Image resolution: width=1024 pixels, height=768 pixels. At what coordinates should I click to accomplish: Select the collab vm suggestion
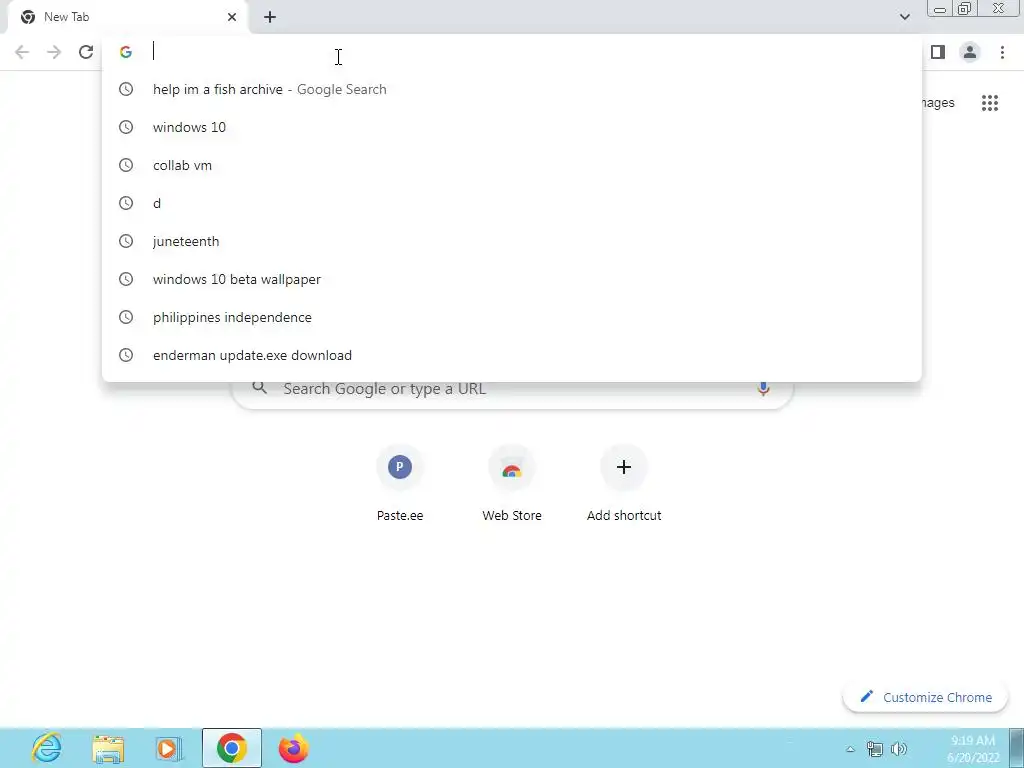coord(512,165)
